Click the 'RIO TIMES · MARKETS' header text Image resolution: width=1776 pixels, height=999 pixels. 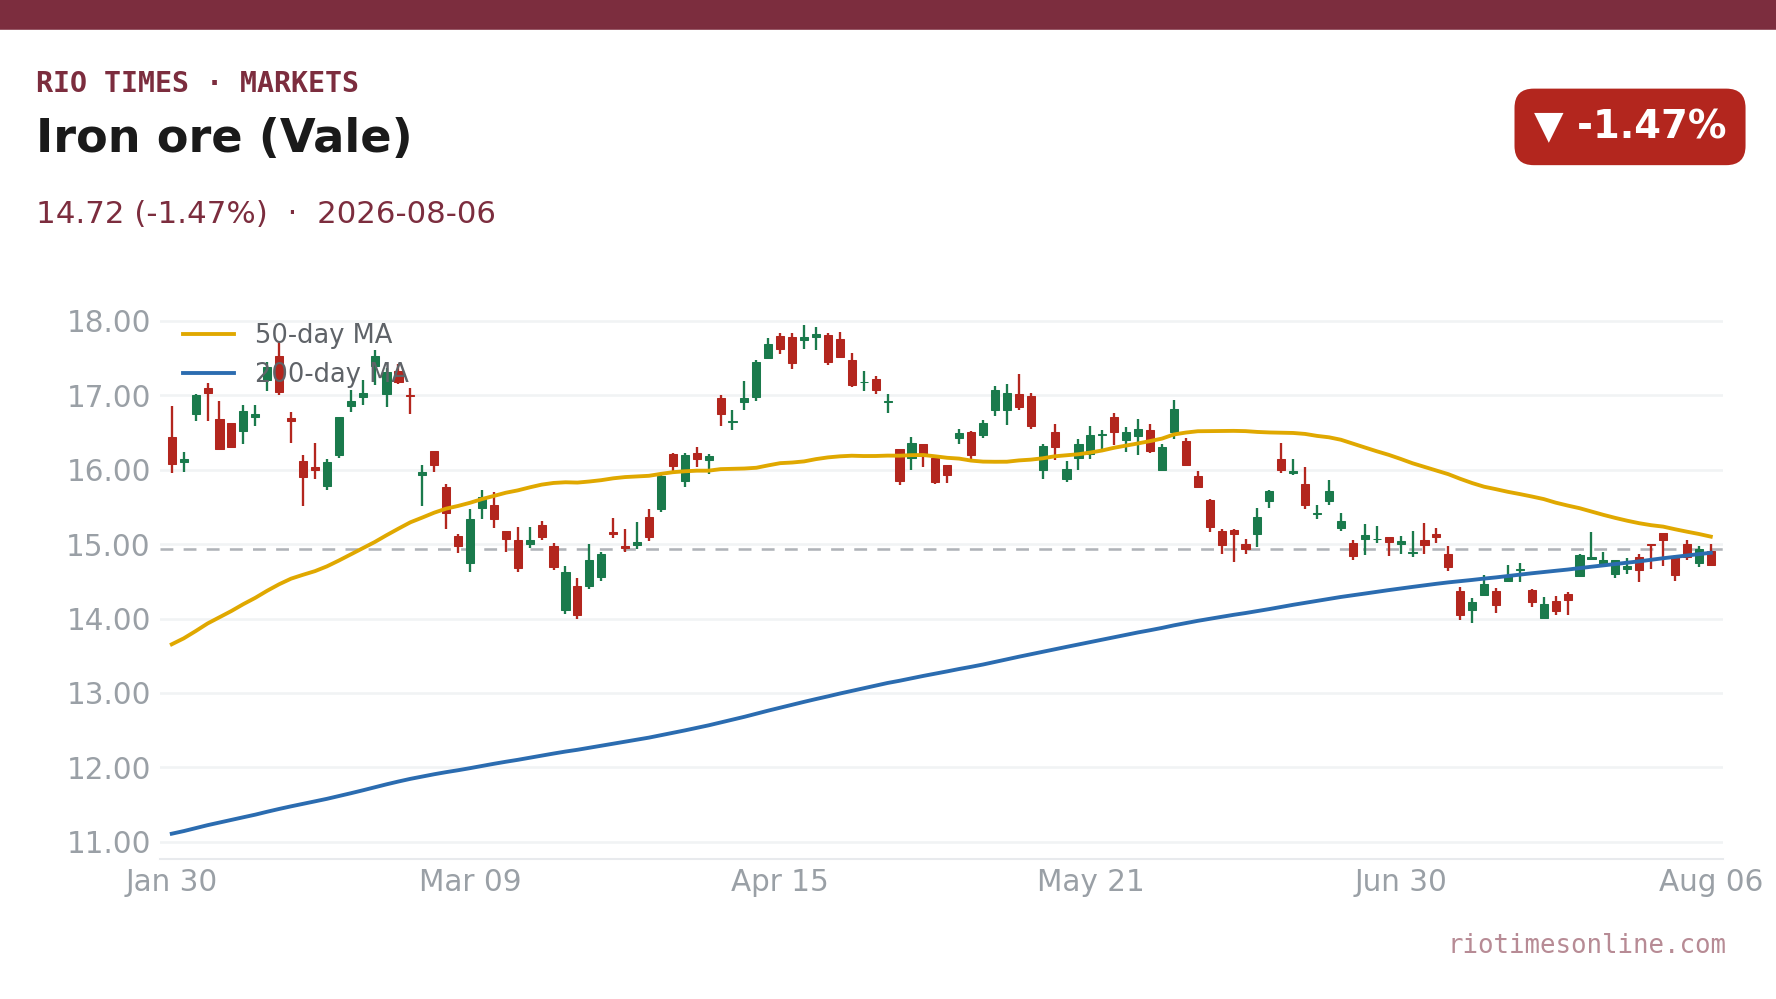tap(197, 83)
